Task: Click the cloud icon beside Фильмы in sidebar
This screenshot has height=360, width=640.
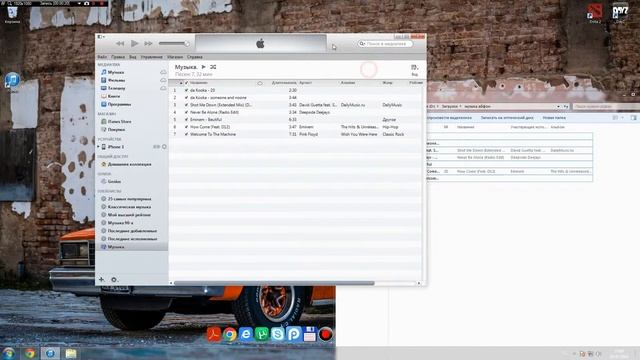Action: pos(163,80)
